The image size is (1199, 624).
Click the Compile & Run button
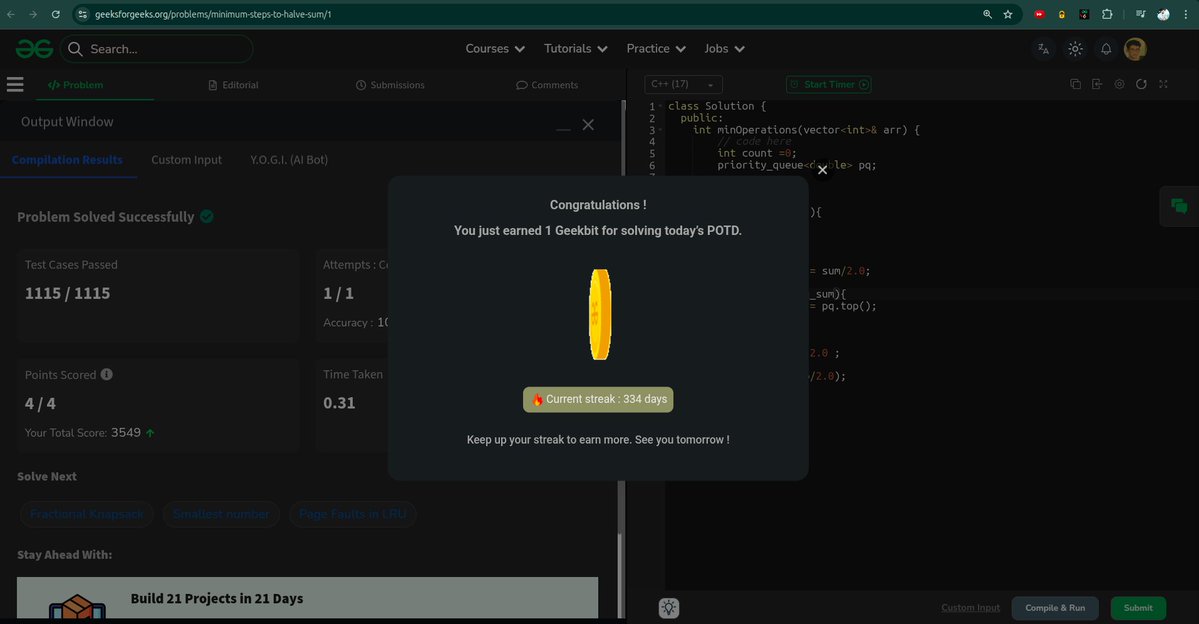(1055, 608)
